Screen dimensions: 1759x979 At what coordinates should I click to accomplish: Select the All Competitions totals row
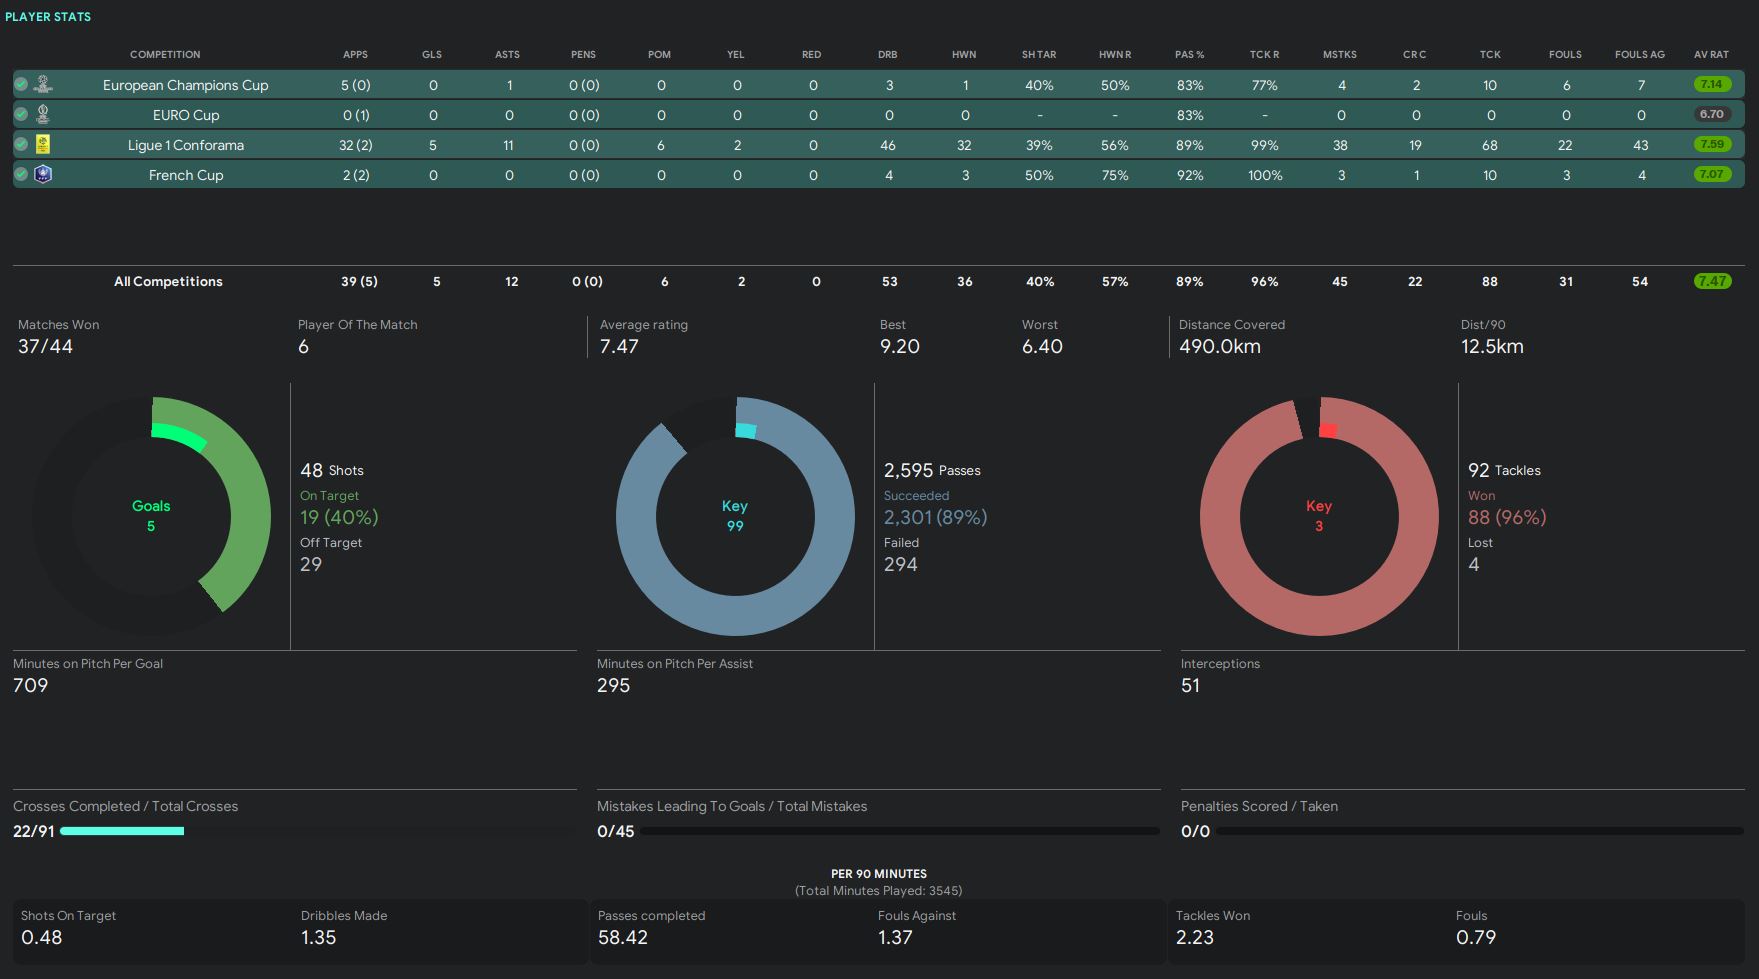[168, 282]
